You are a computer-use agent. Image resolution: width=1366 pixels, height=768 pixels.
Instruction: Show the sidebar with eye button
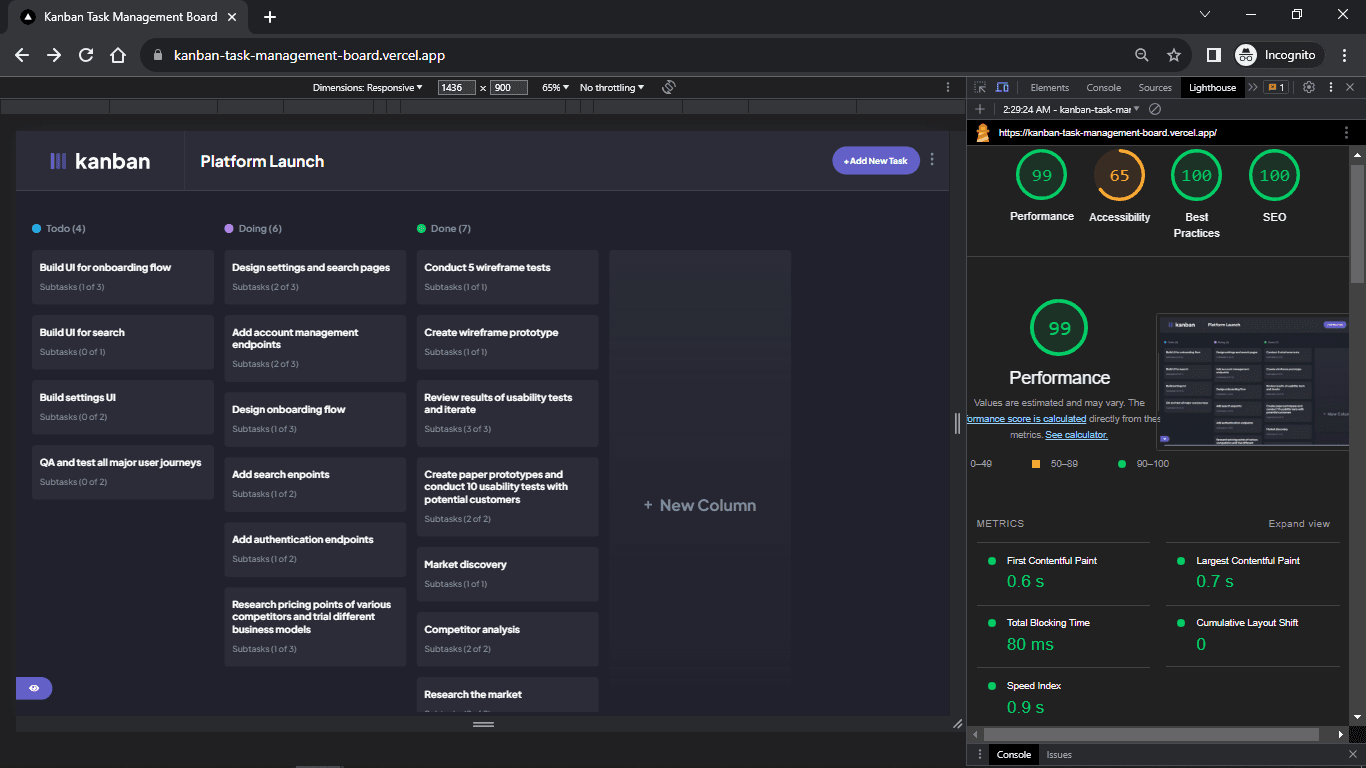point(34,688)
